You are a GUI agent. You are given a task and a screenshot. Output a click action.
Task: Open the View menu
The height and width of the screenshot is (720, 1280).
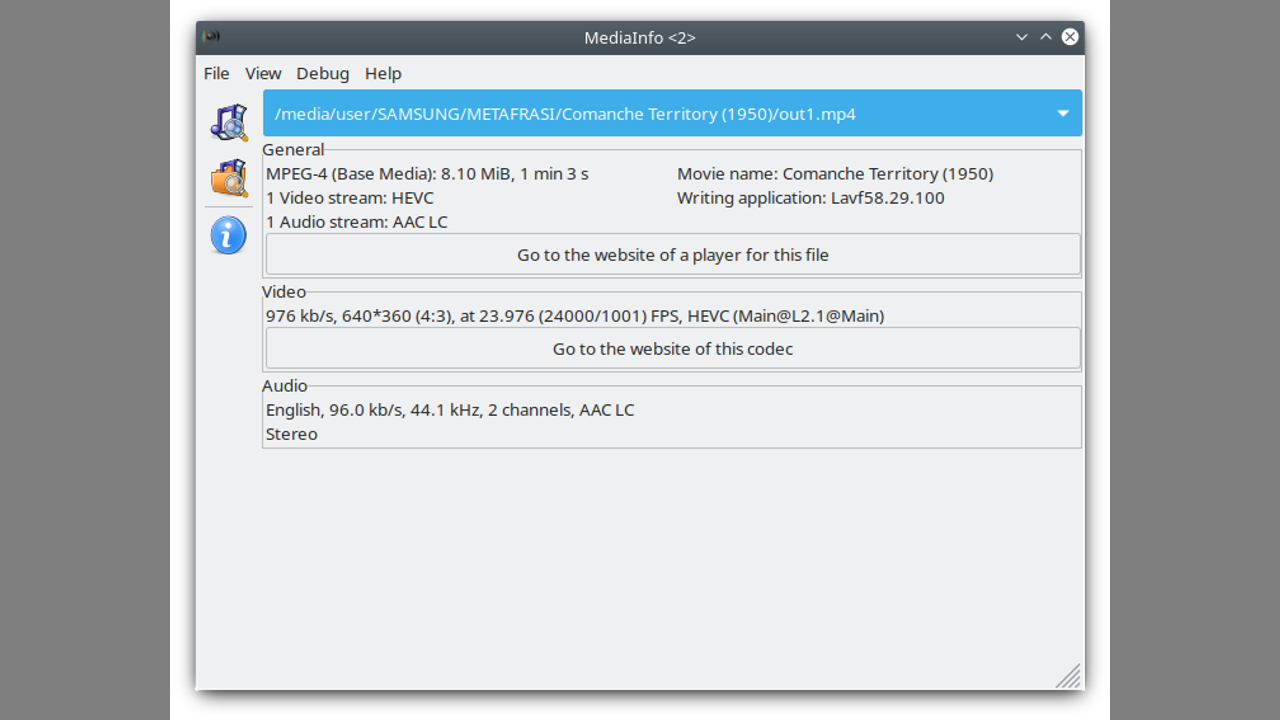pyautogui.click(x=263, y=73)
